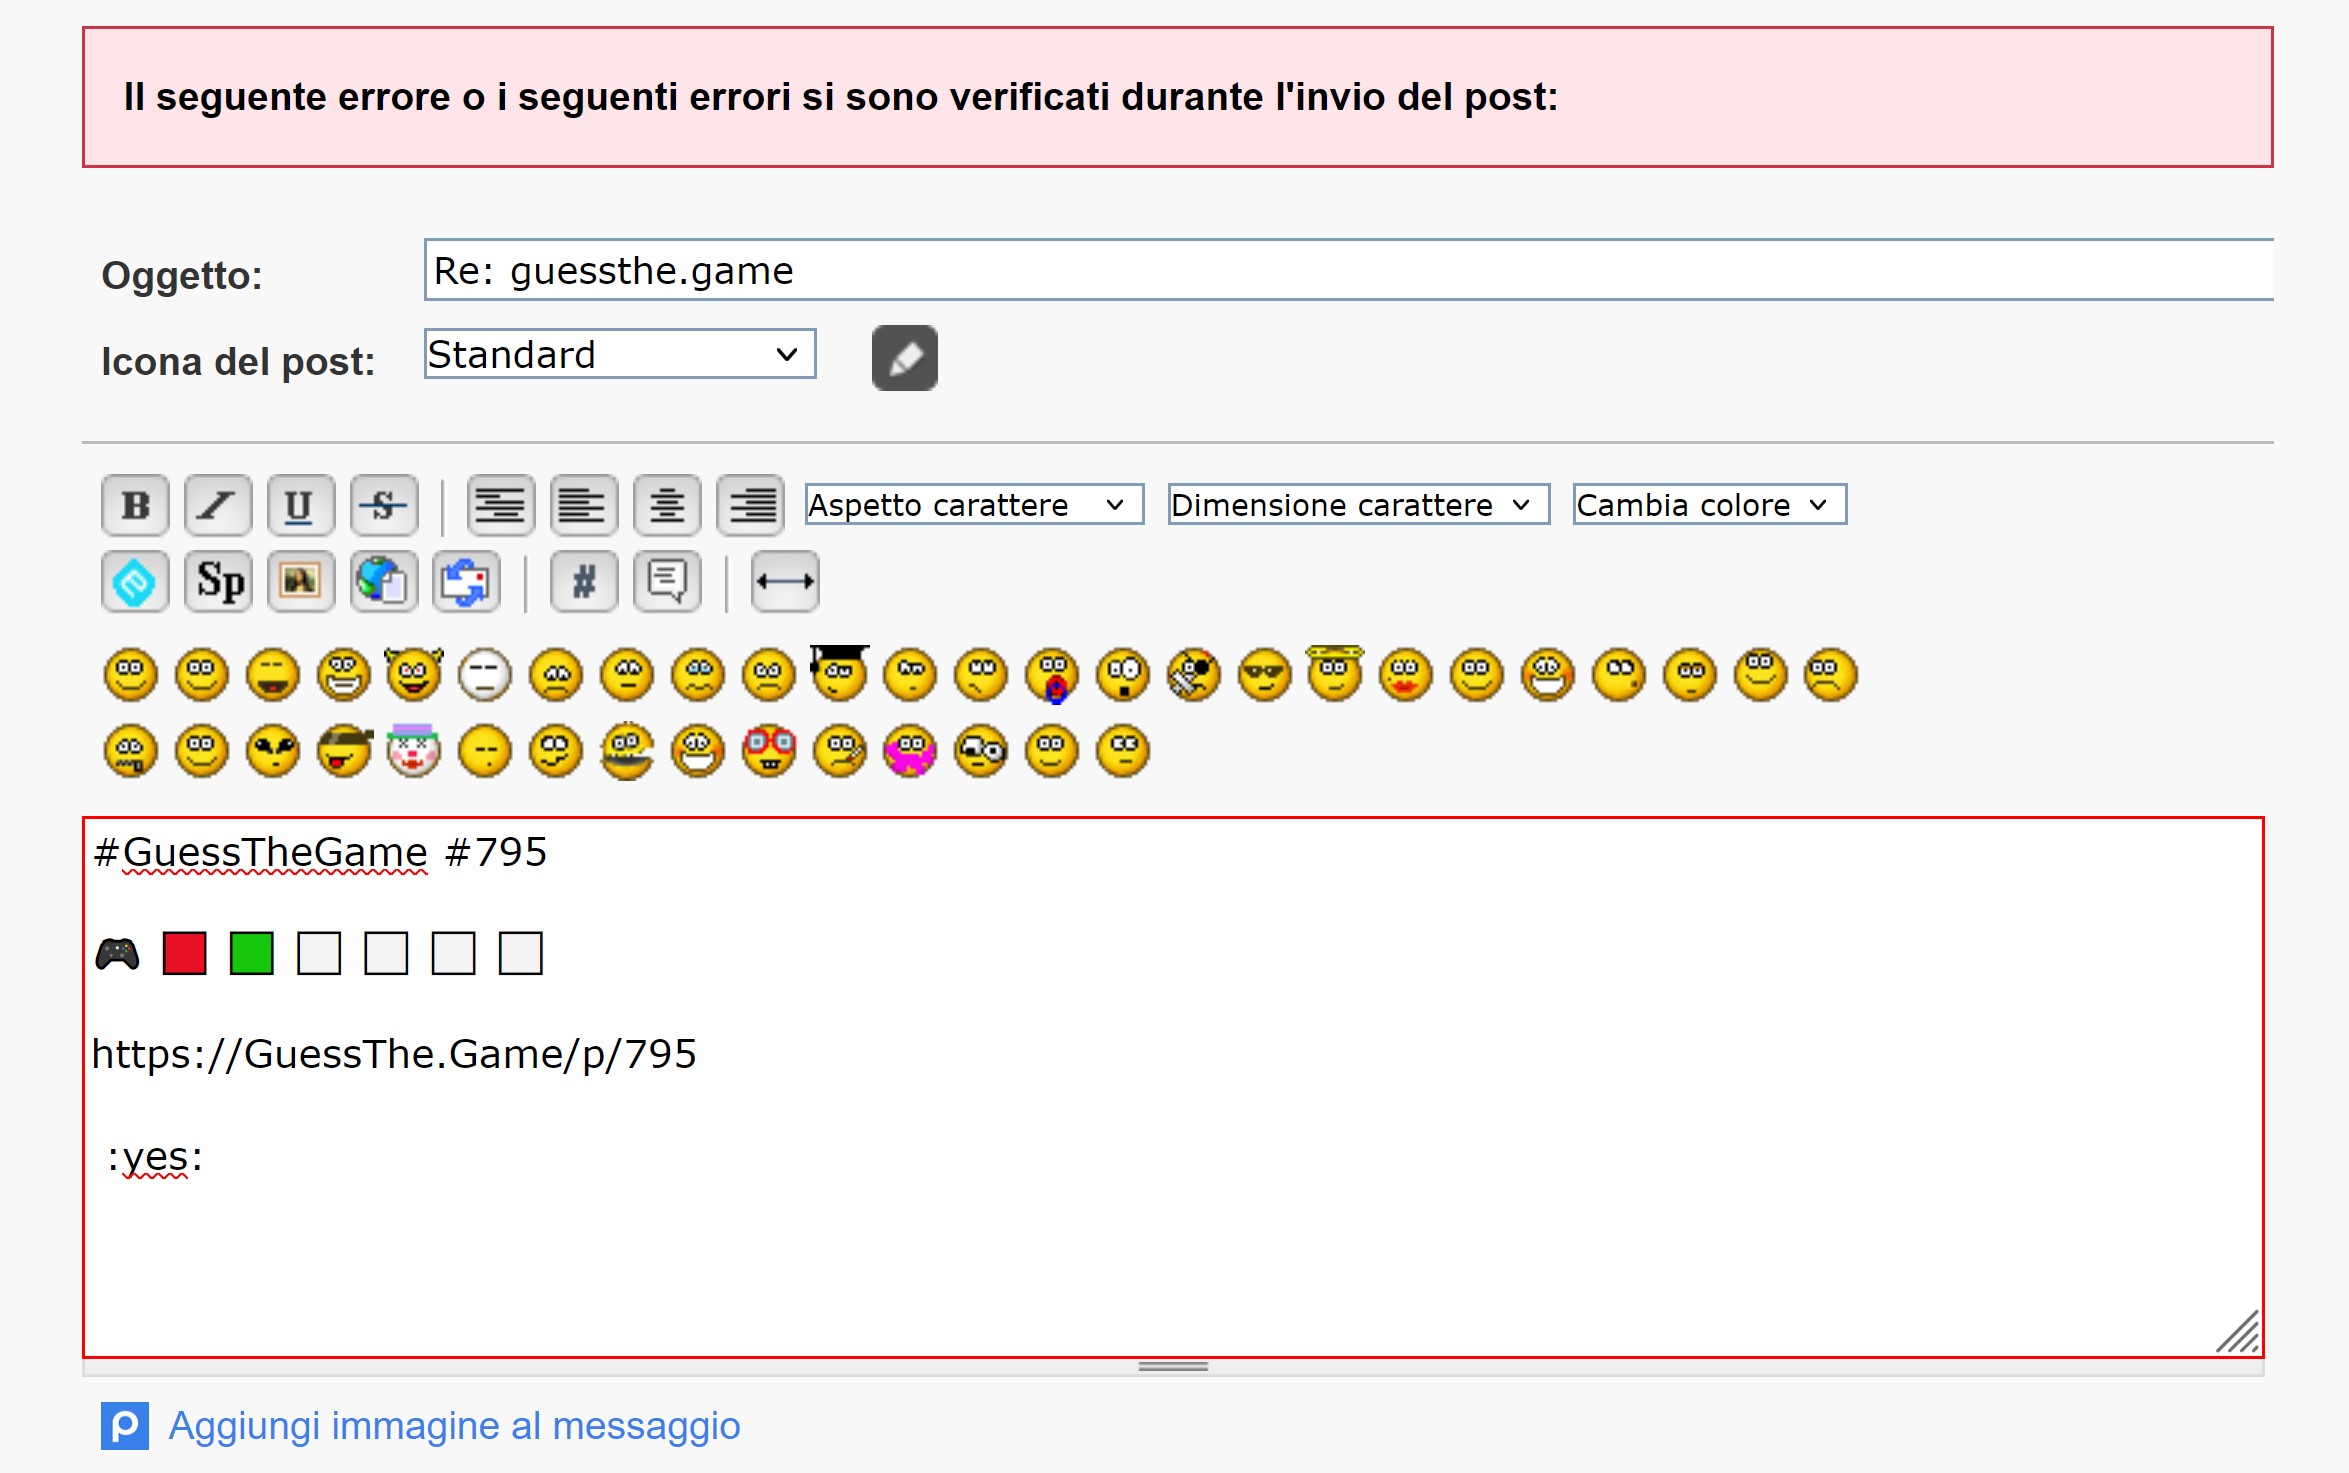The height and width of the screenshot is (1473, 2349).
Task: Click inside the message text area
Action: tap(1173, 1088)
